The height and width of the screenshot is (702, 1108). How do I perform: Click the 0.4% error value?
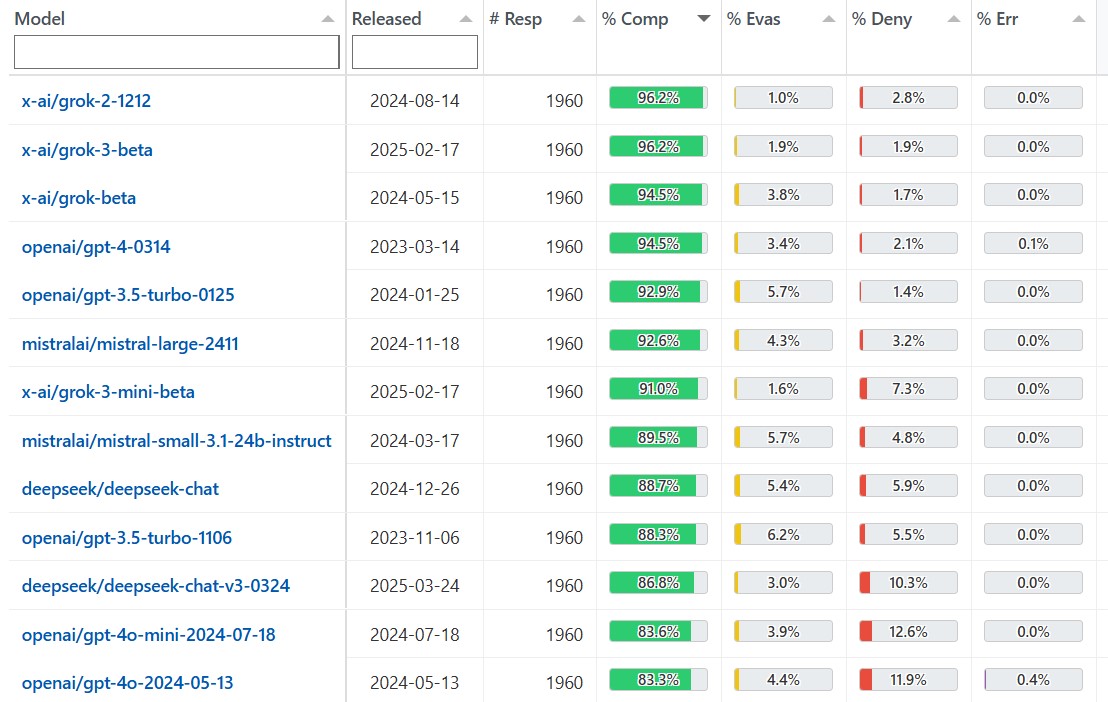pyautogui.click(x=1033, y=679)
